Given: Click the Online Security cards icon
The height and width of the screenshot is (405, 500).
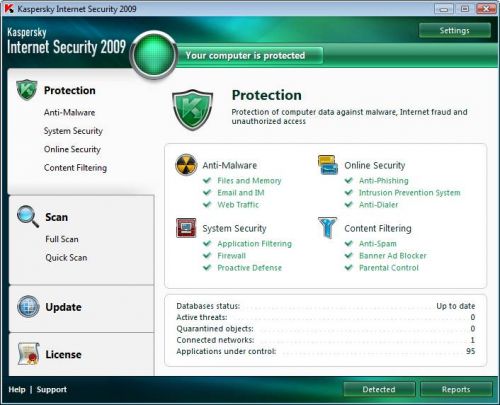Looking at the screenshot, I should tap(328, 165).
